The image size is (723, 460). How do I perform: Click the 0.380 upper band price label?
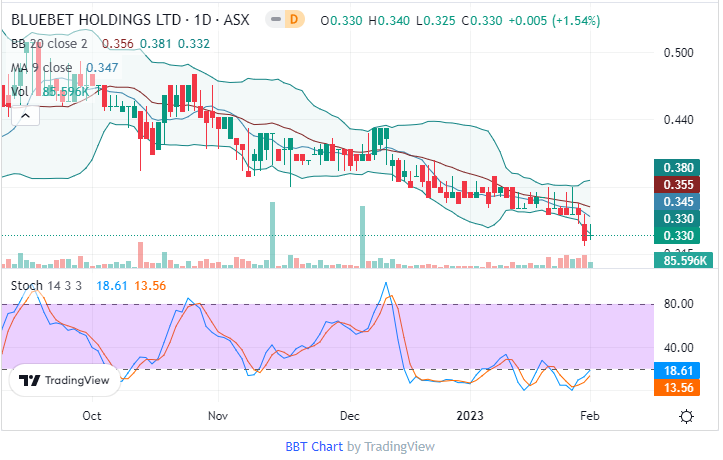click(679, 168)
